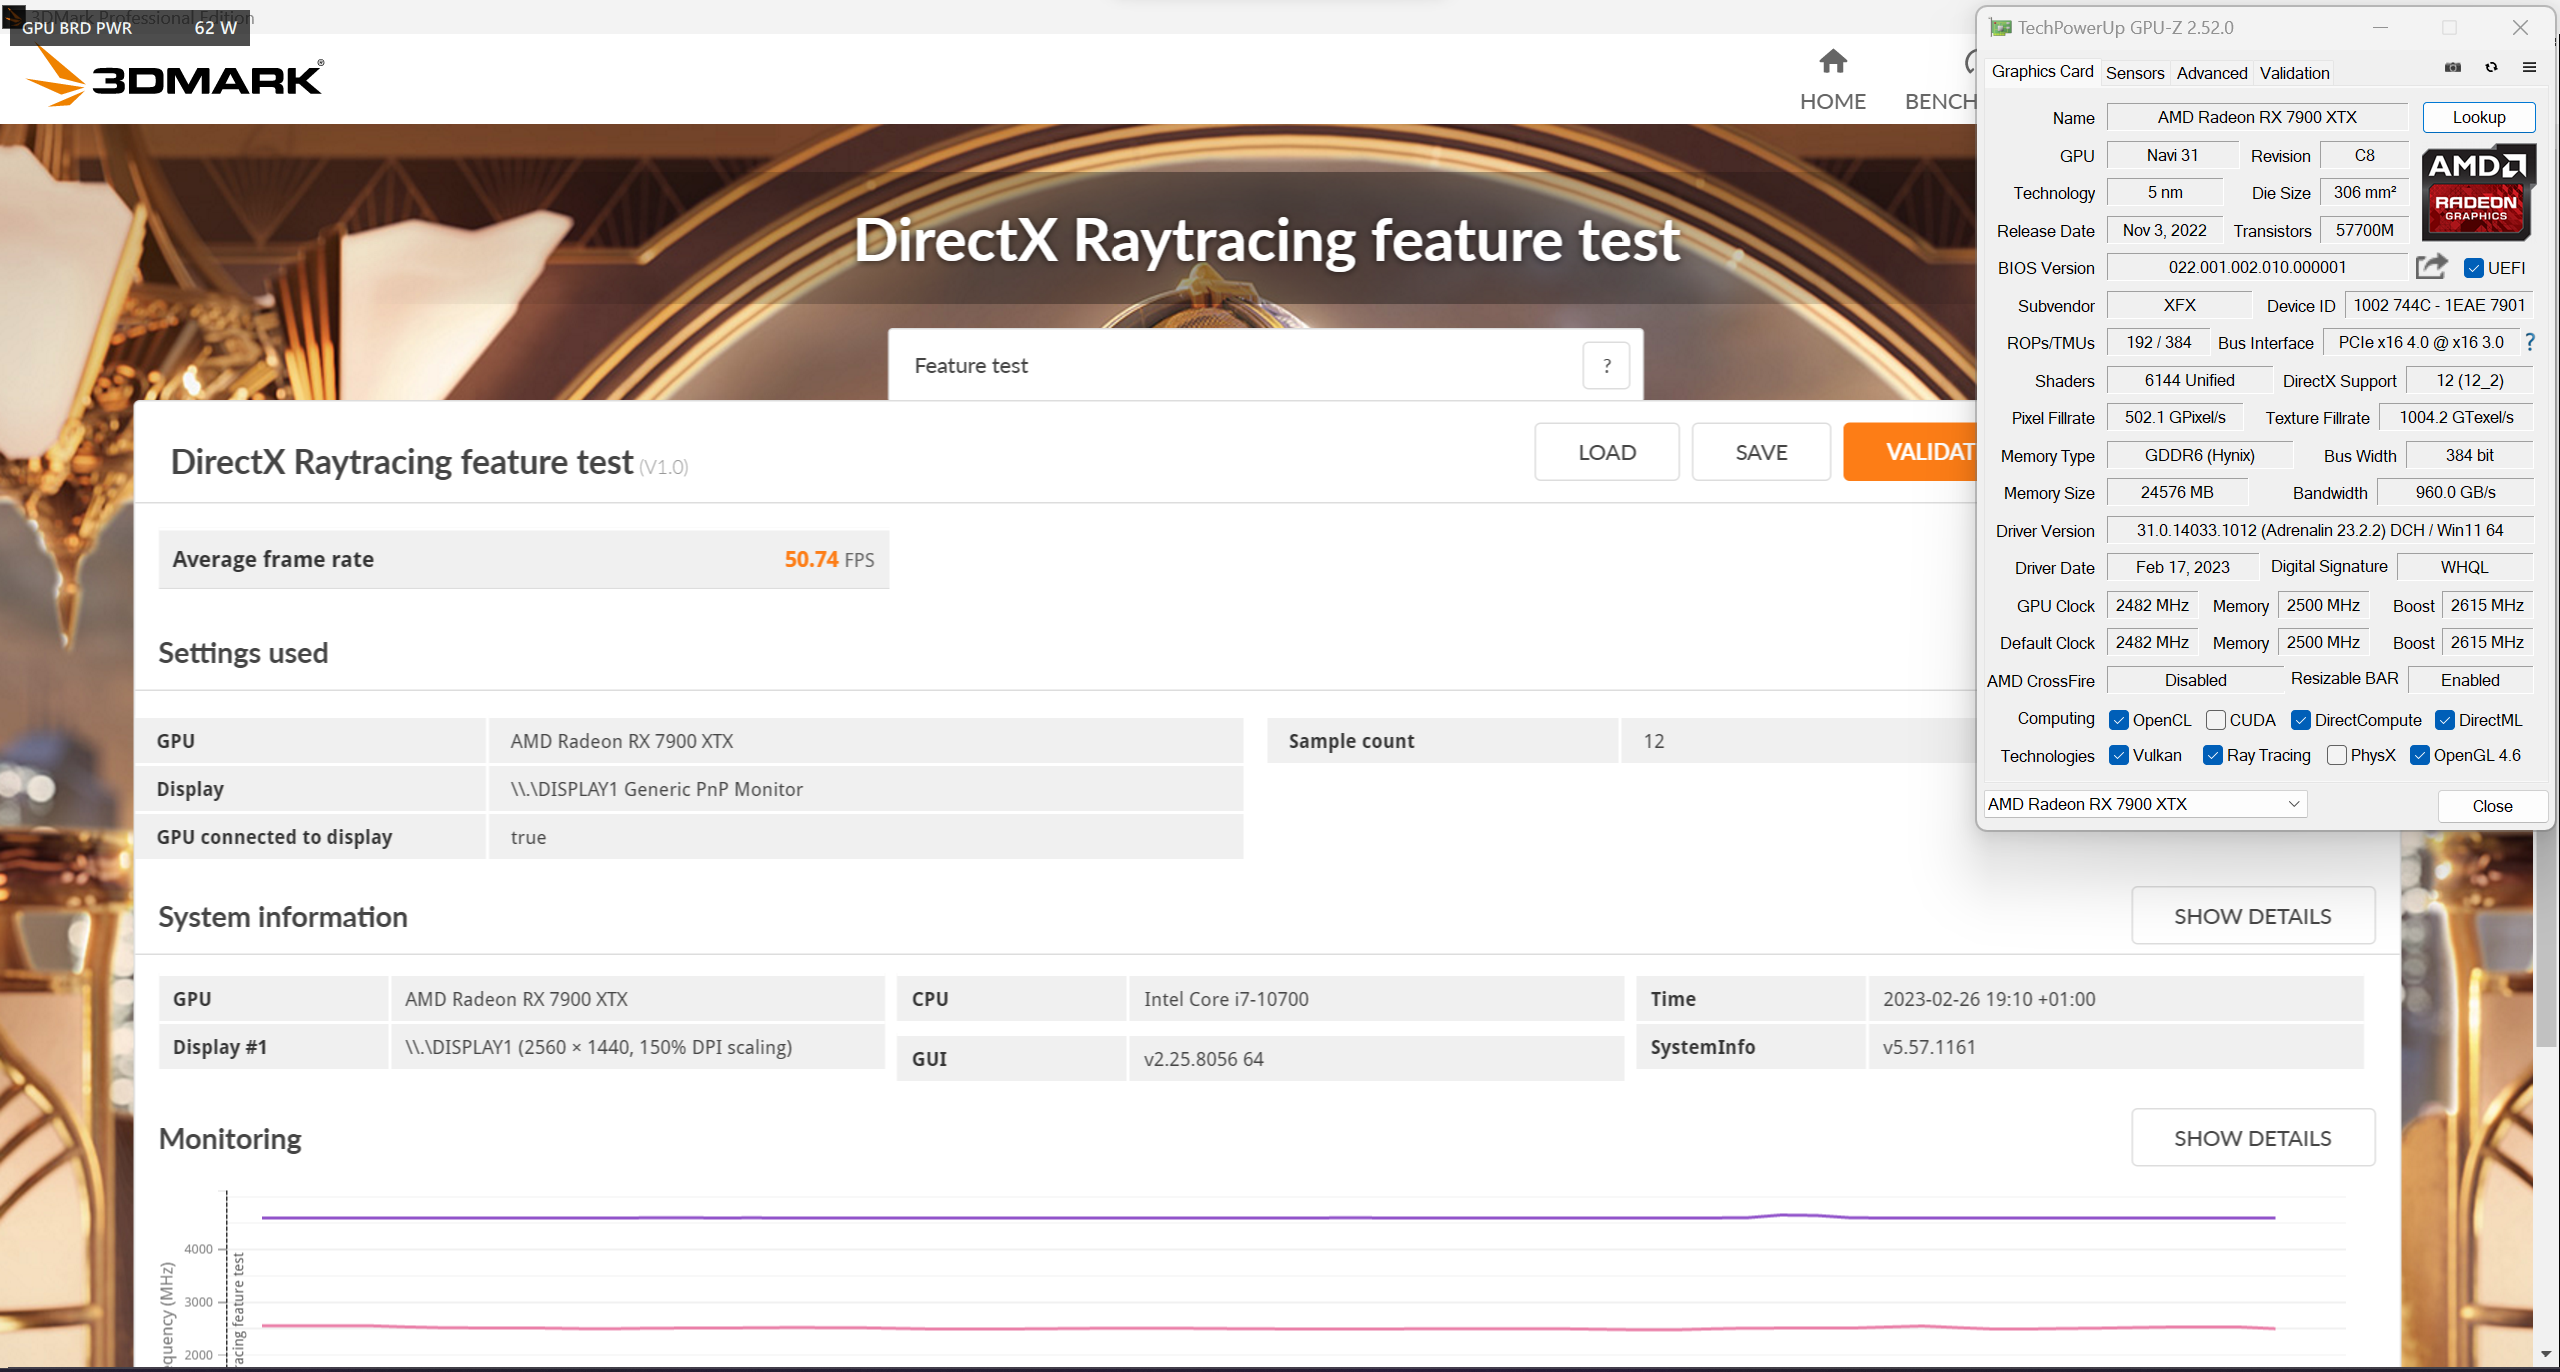Click the AMD Radeon Graphics logo
Screen dimensions: 2560x1372
coord(2477,192)
